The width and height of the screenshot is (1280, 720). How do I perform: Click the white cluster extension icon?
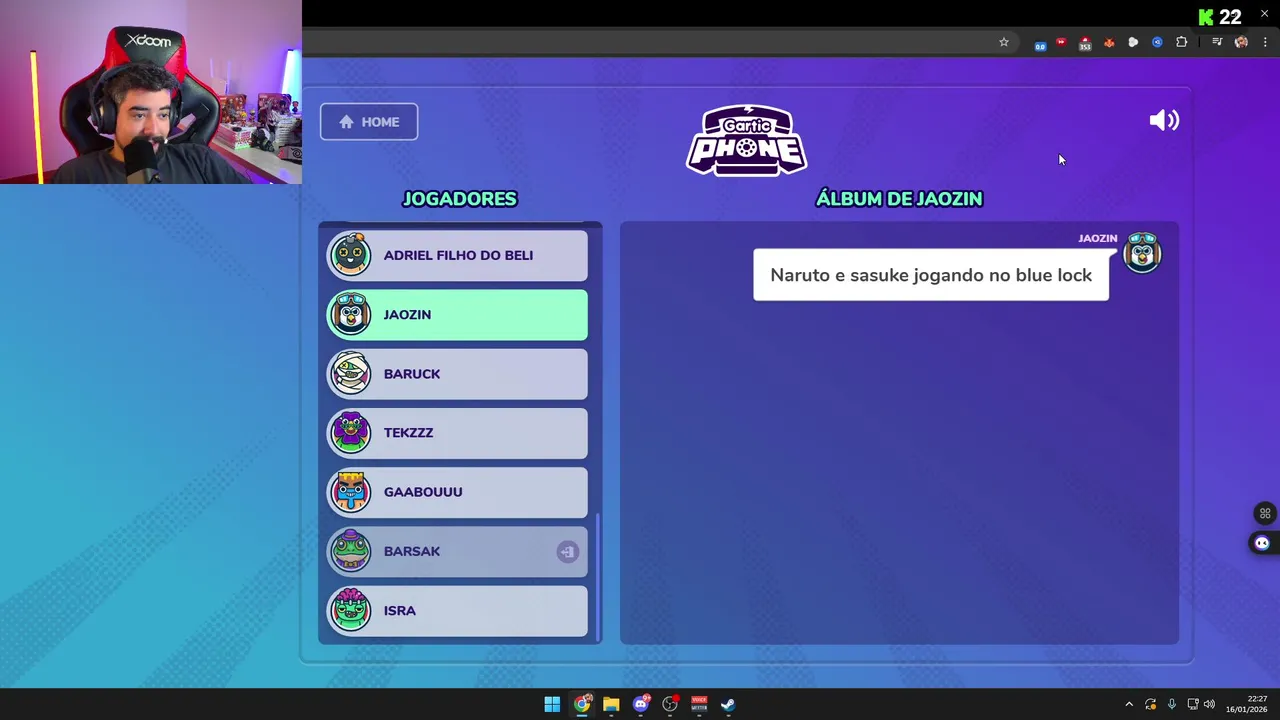1133,42
